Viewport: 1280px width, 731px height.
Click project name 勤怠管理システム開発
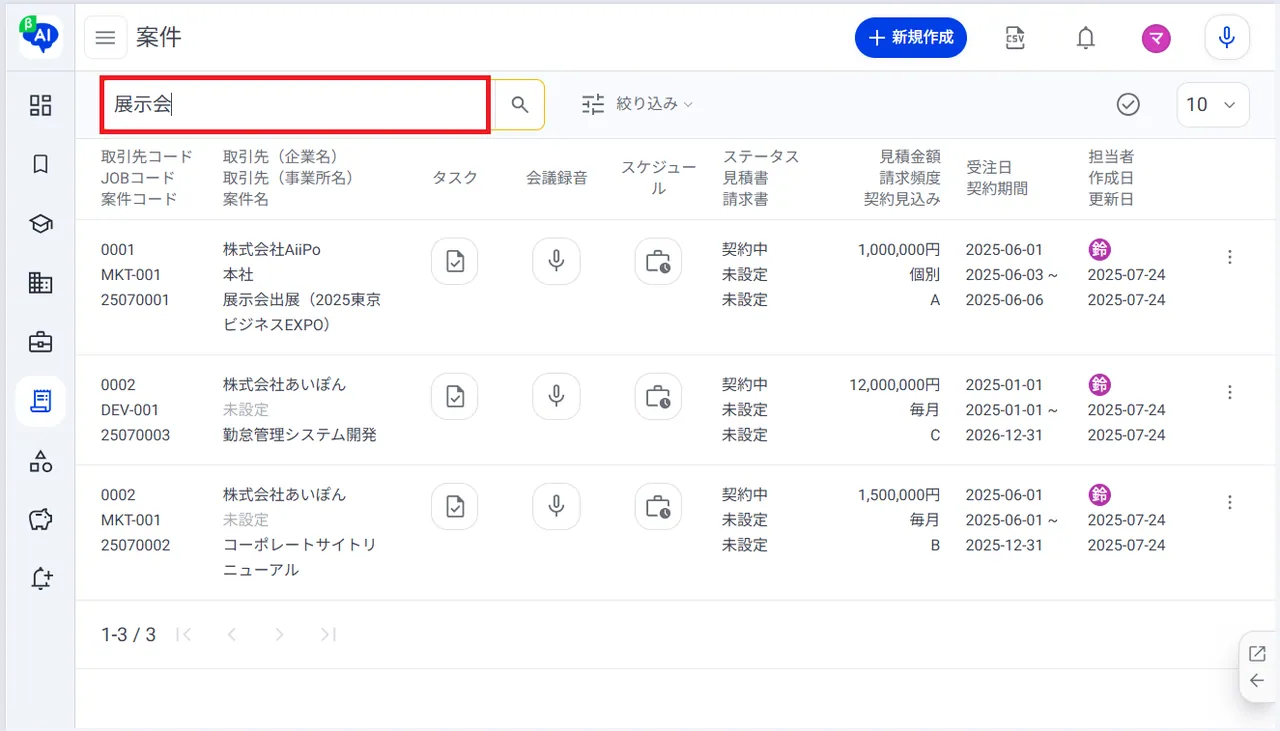(300, 435)
